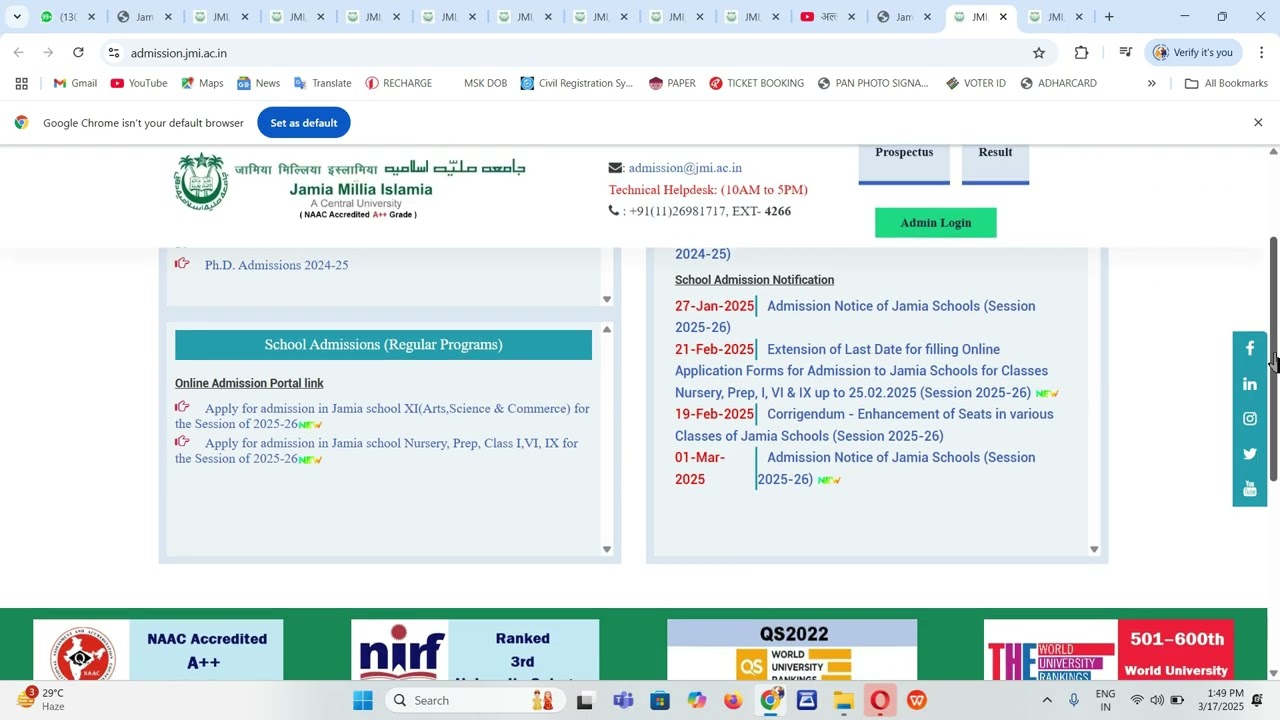Open Gmail bookmark
This screenshot has width=1280, height=720.
pyautogui.click(x=75, y=83)
